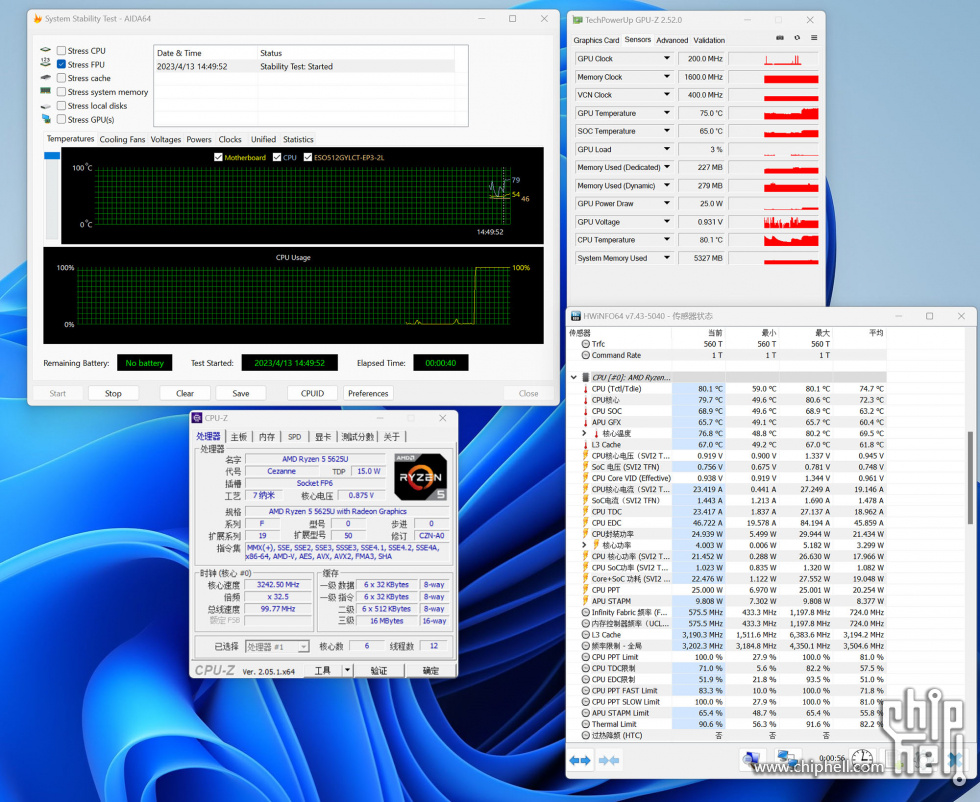Enable Stress local disks checkbox

coord(61,106)
